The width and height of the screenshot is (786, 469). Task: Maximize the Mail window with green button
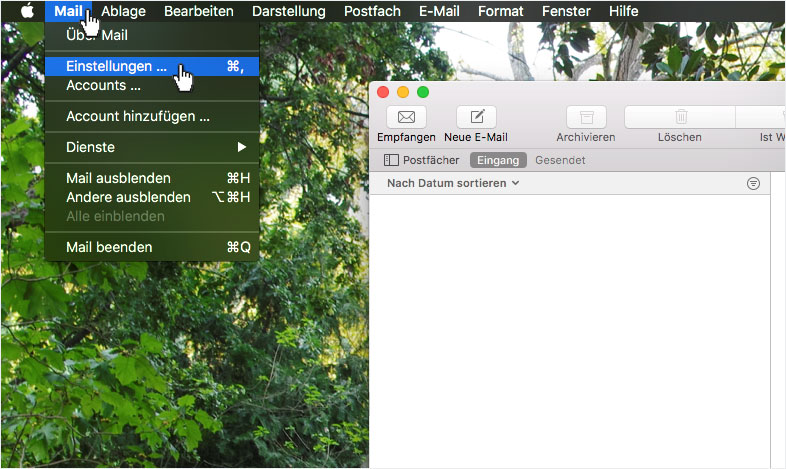(423, 92)
